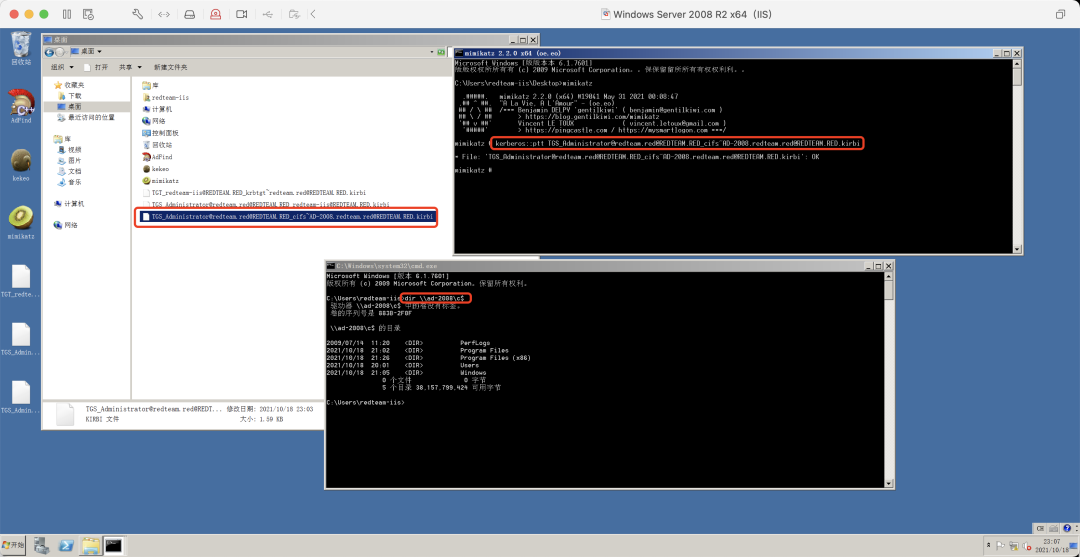Viewport: 1080px width, 557px height.
Task: Select the Recycle Bin desktop icon
Action: 21,48
